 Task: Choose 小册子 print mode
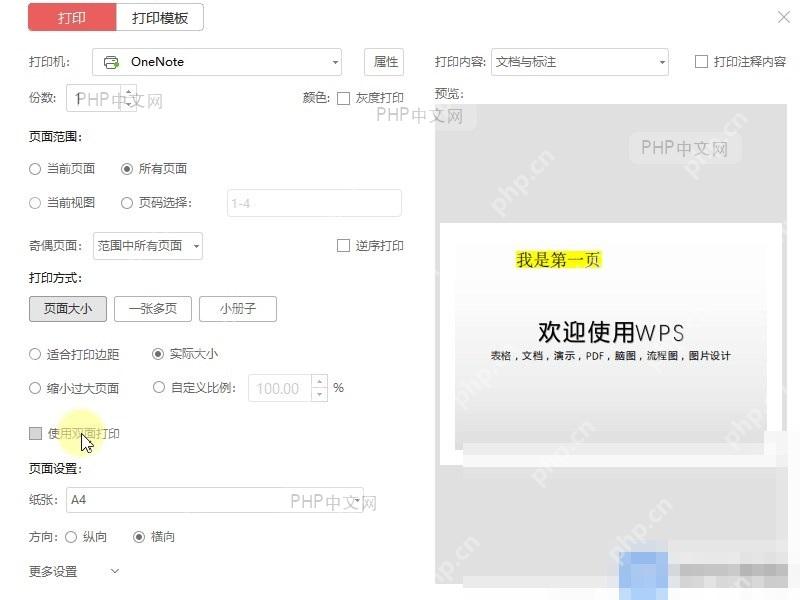[238, 309]
